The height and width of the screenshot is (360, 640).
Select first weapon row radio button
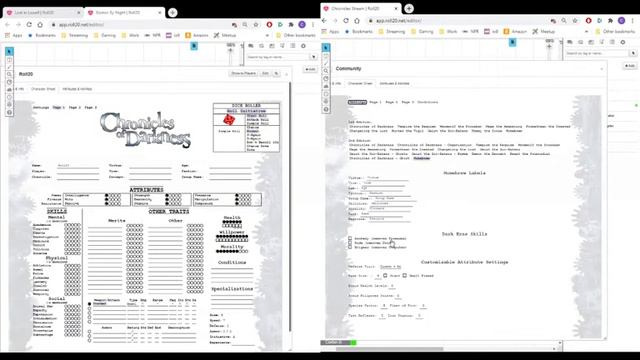(x=89, y=304)
